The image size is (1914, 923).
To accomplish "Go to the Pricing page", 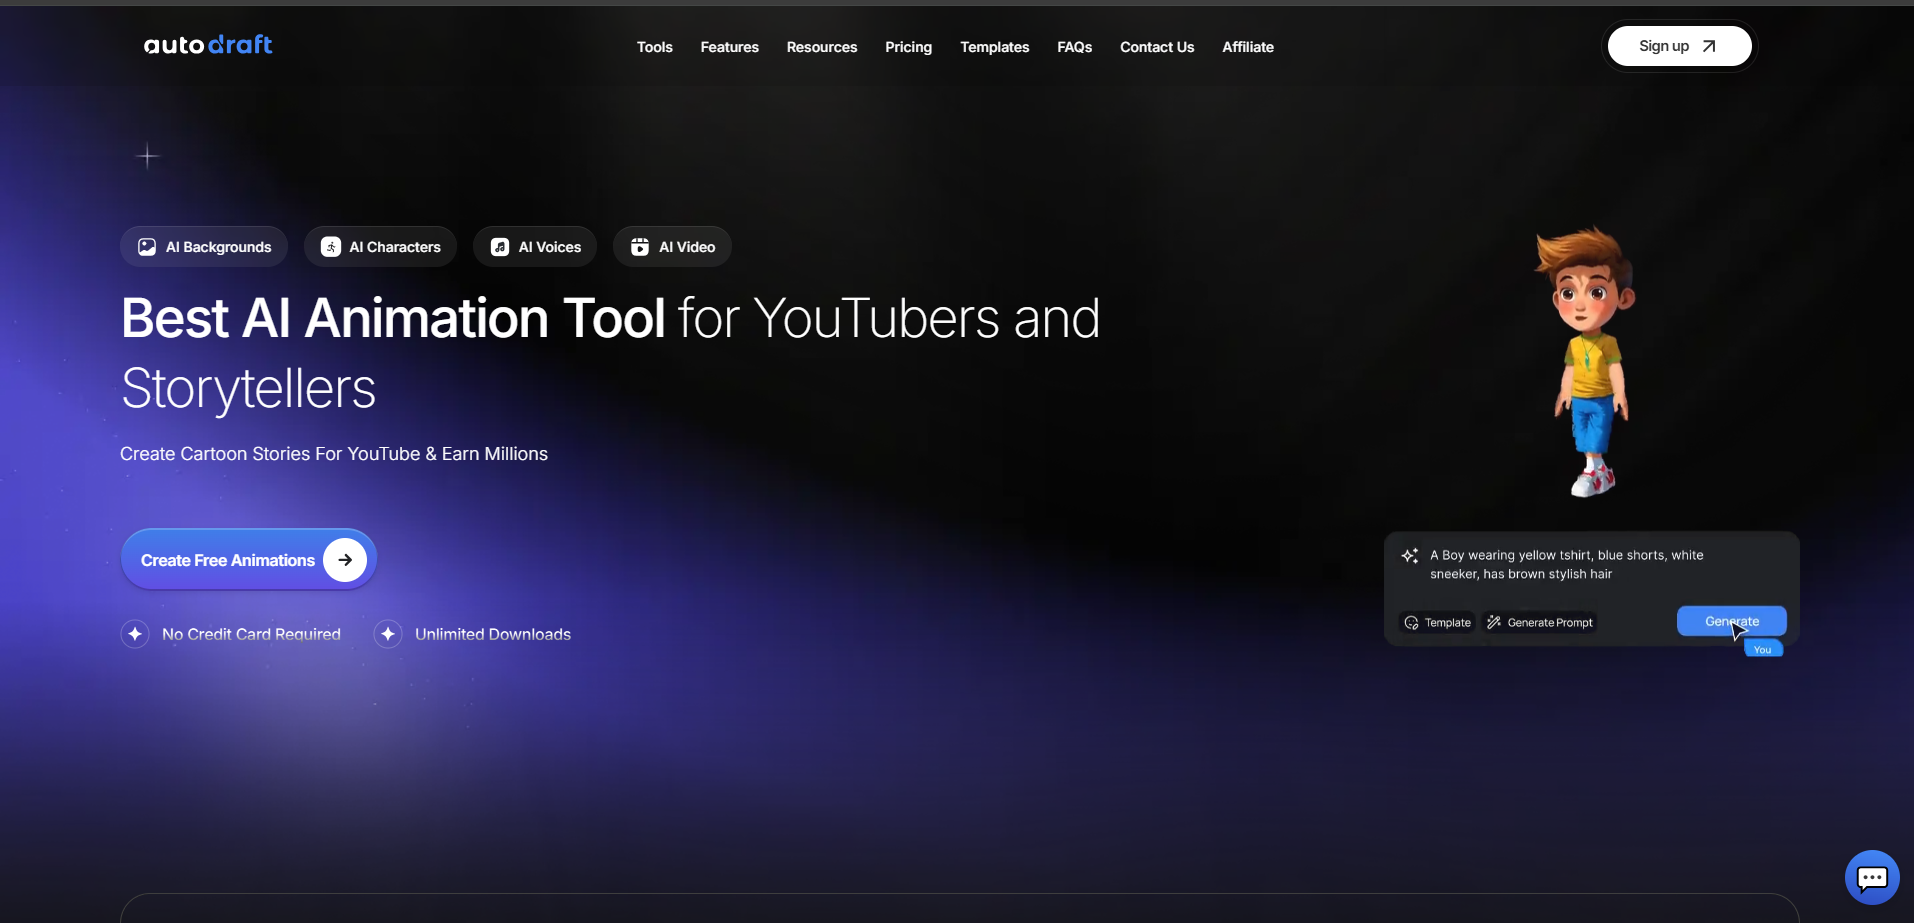I will (x=908, y=47).
